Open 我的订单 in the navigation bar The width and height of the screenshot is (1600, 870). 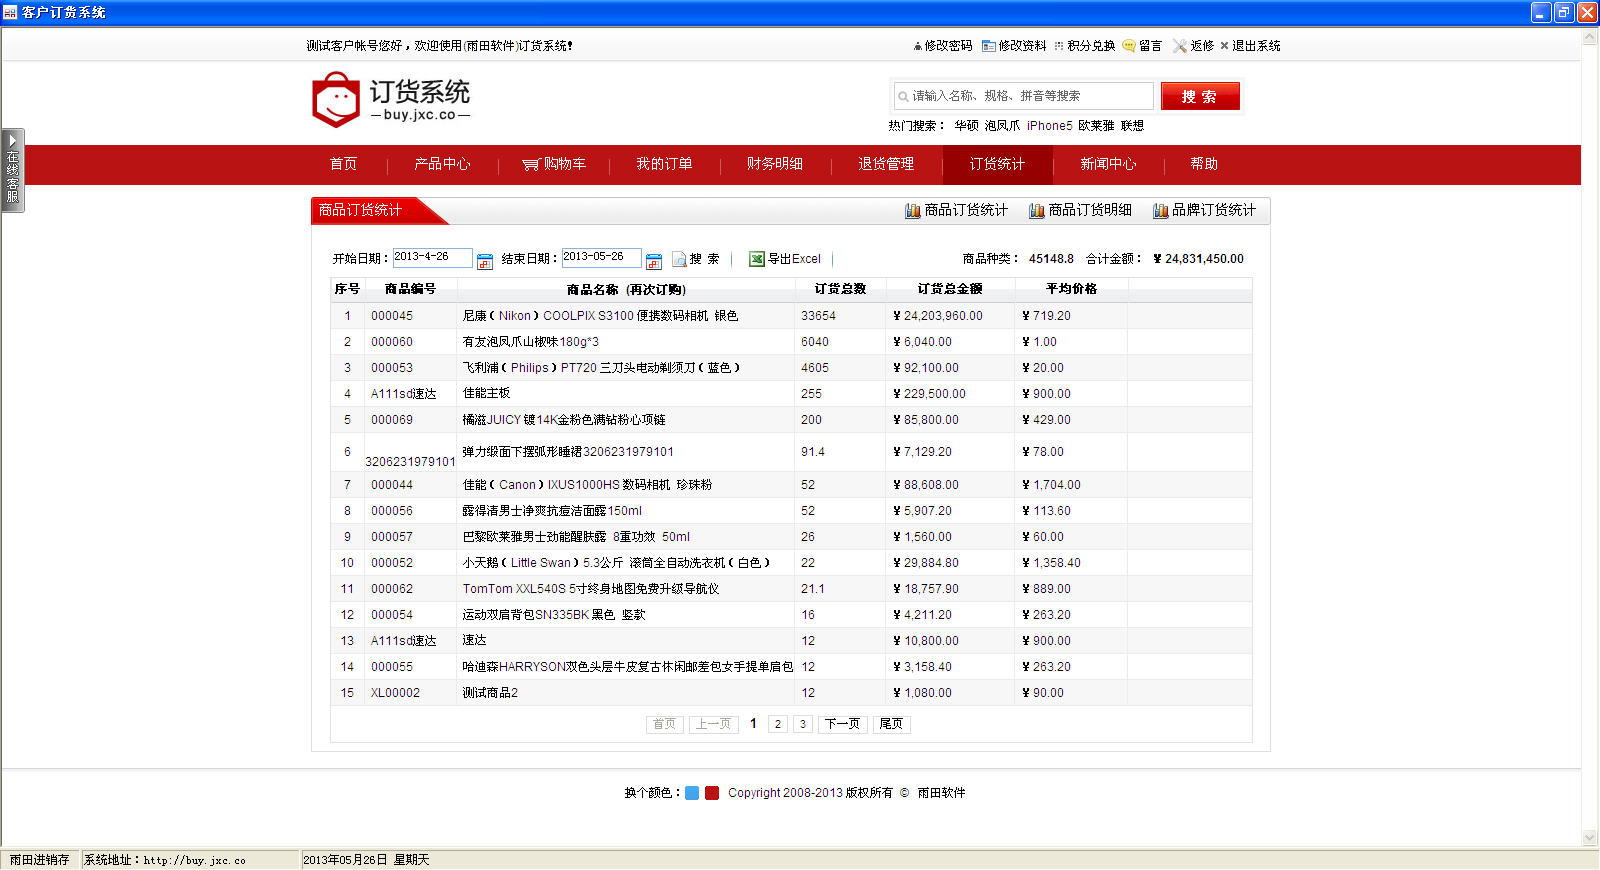click(664, 164)
